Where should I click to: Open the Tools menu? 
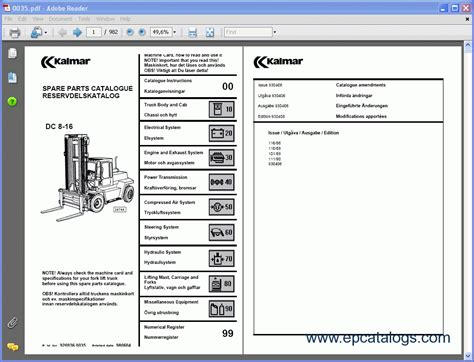[84, 19]
